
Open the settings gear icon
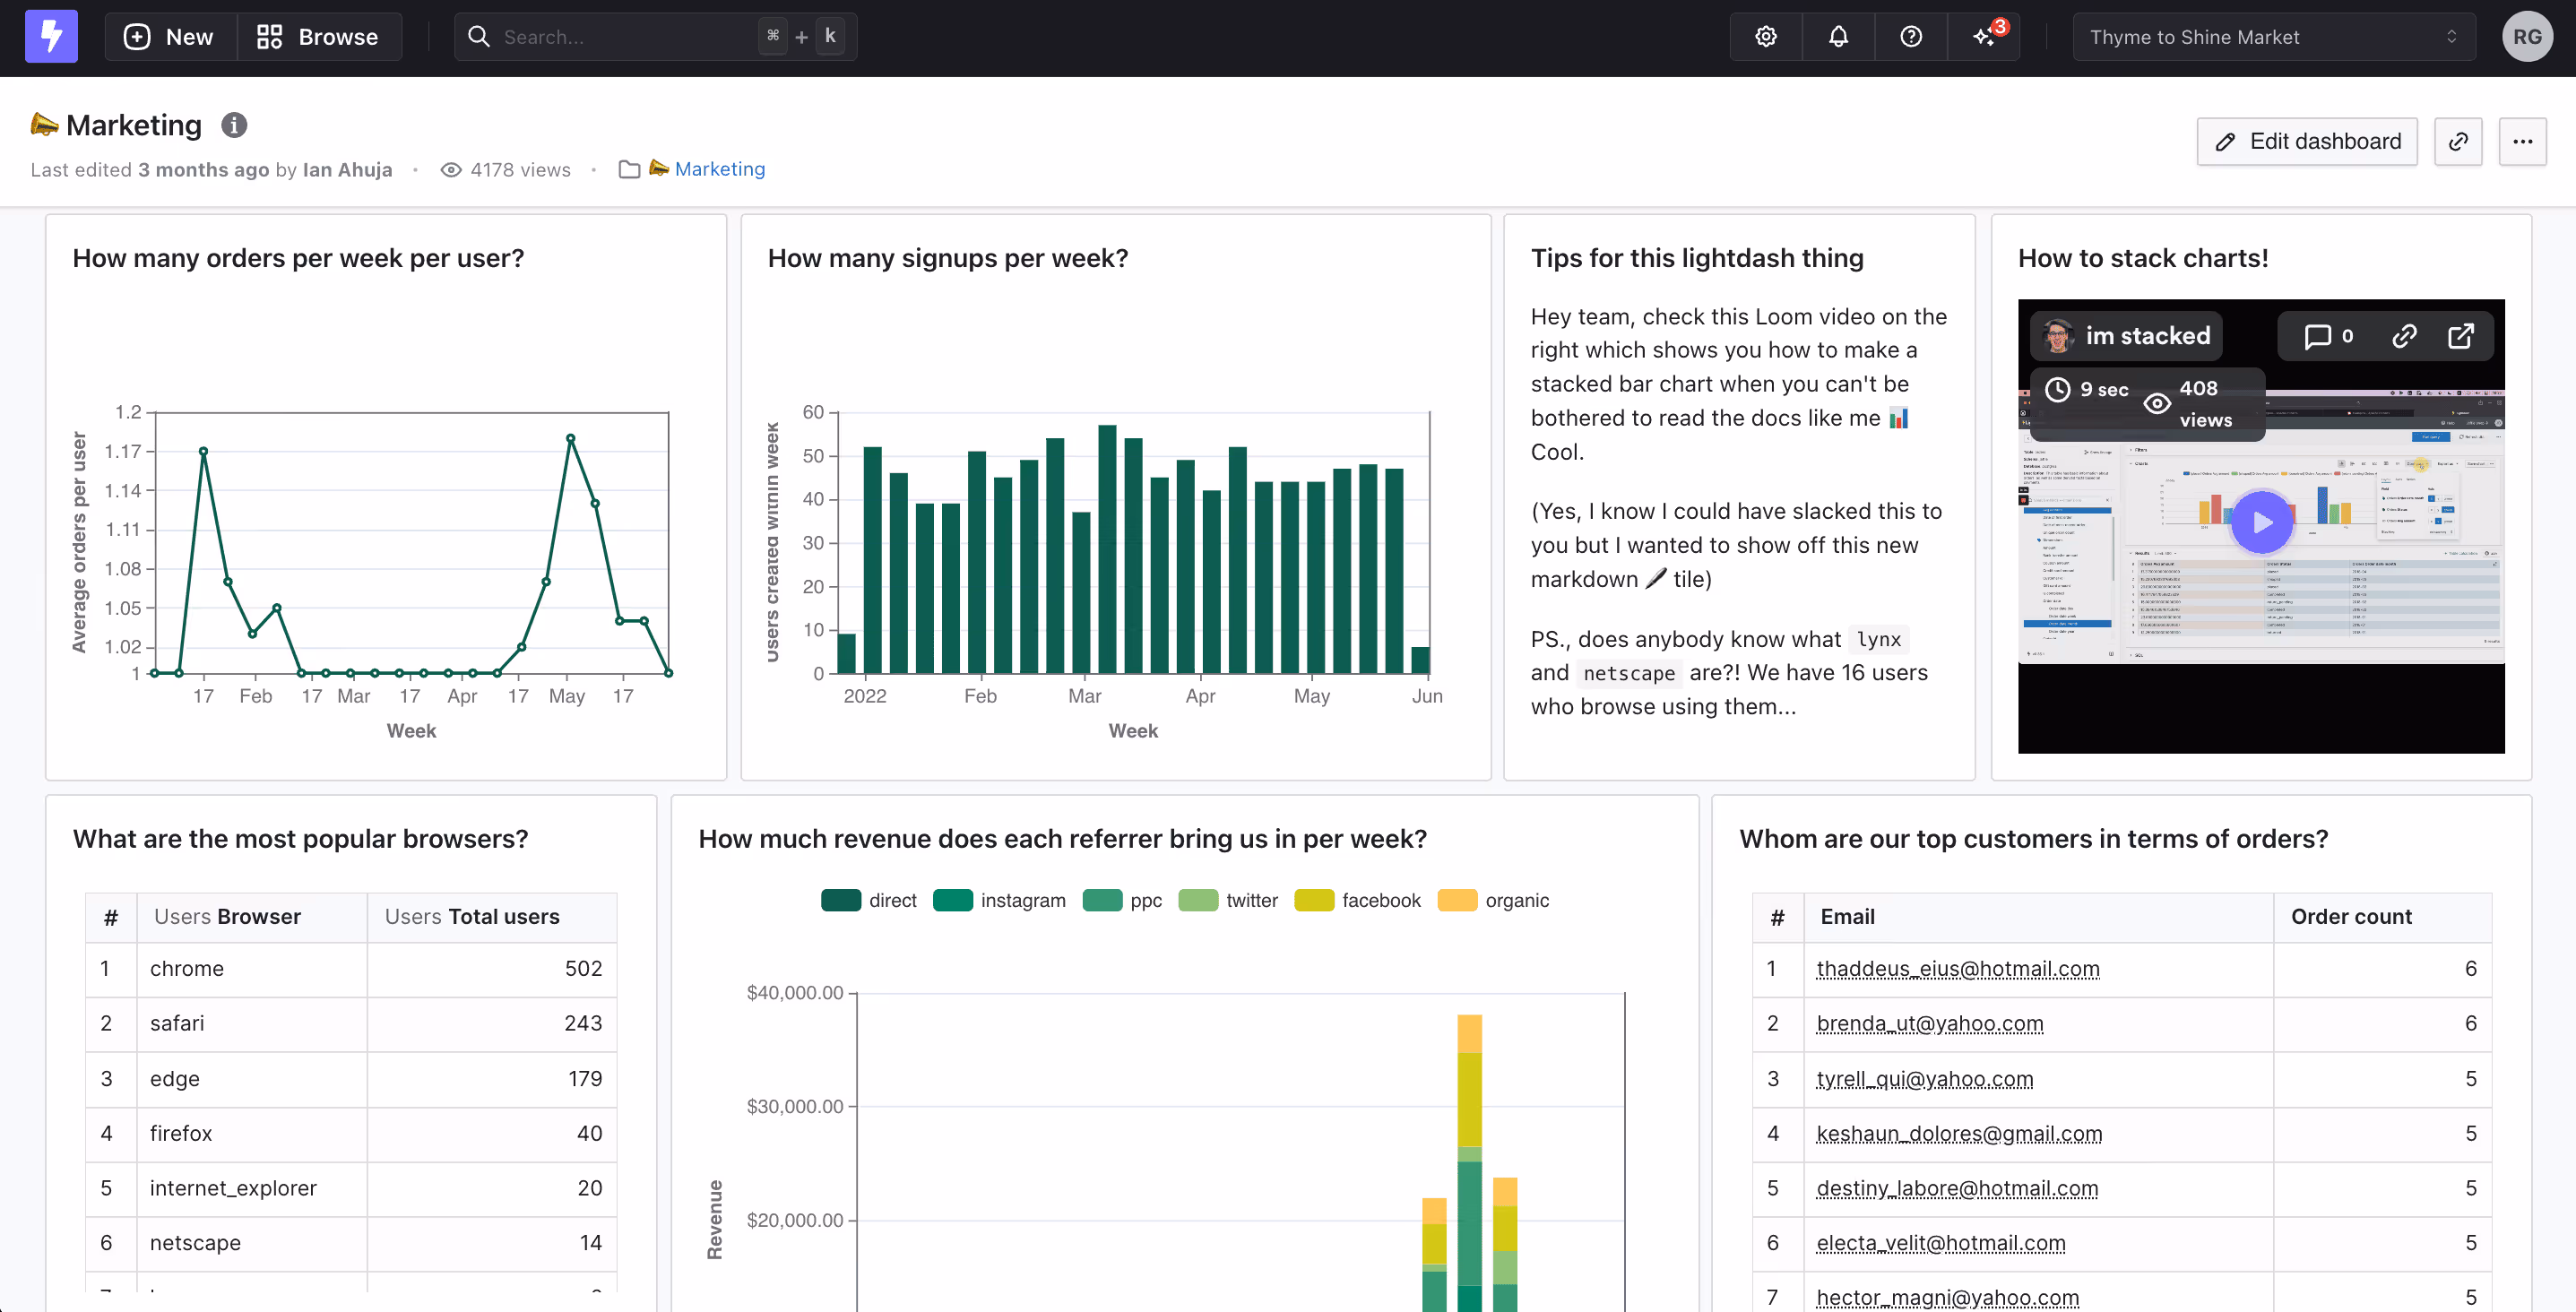point(1766,37)
